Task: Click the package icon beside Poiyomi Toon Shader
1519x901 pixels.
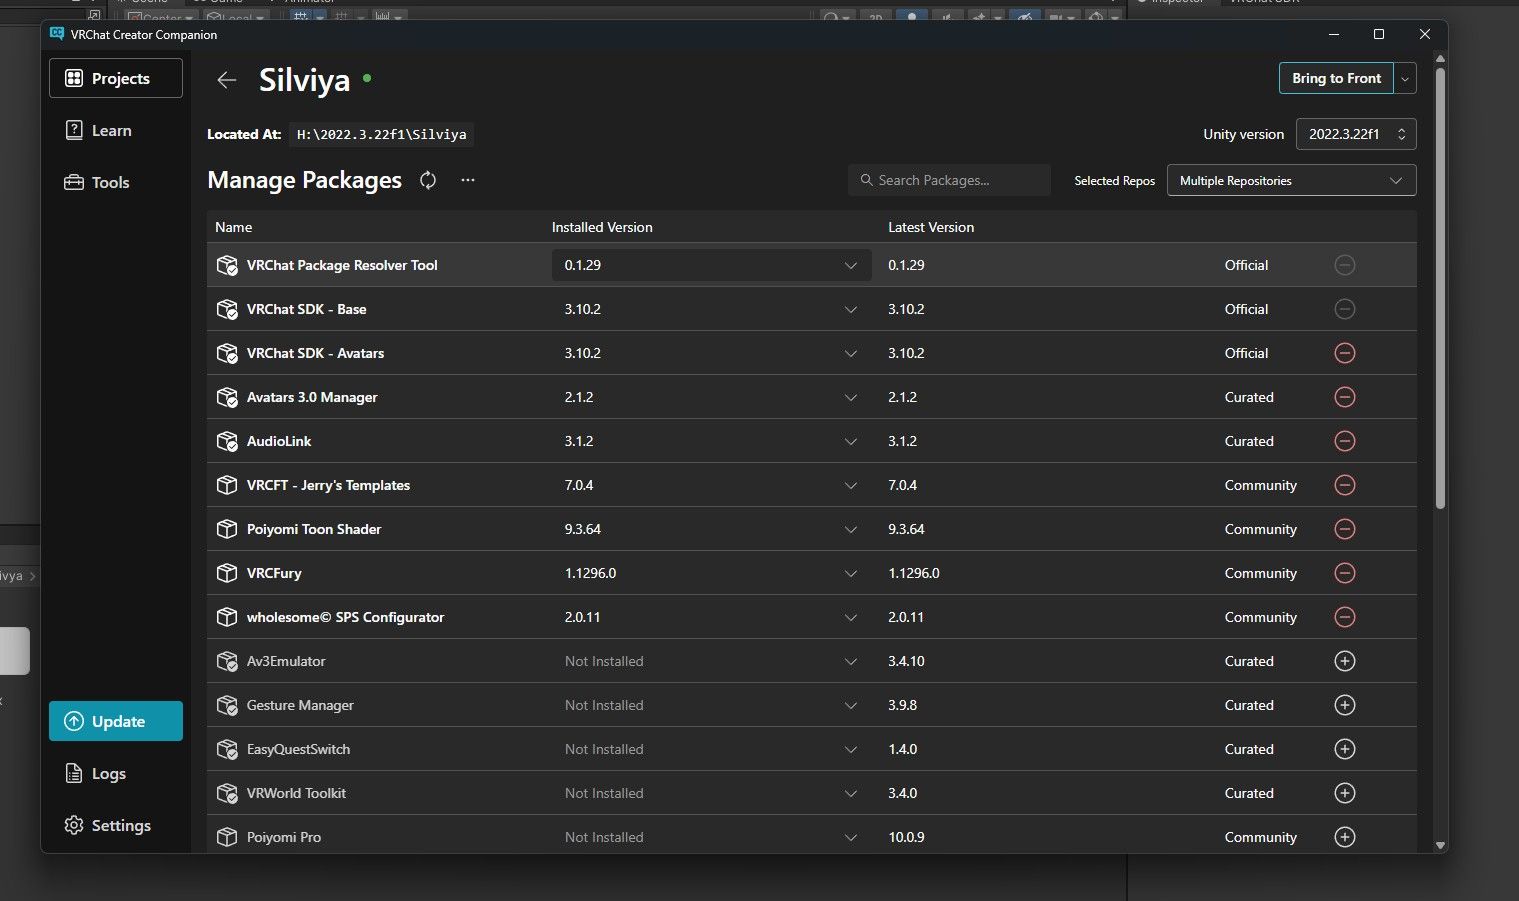Action: coord(227,529)
